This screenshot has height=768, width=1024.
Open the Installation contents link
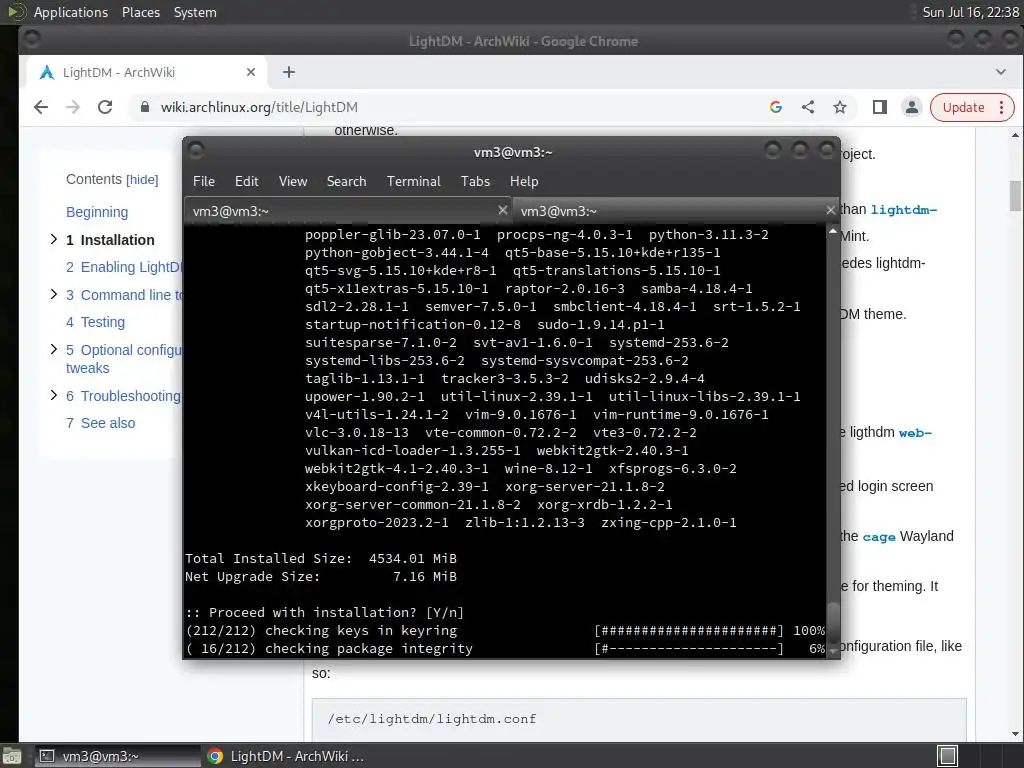(110, 240)
